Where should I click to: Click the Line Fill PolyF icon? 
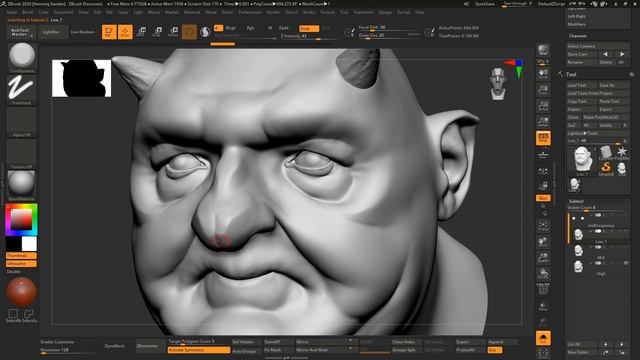pyautogui.click(x=543, y=289)
